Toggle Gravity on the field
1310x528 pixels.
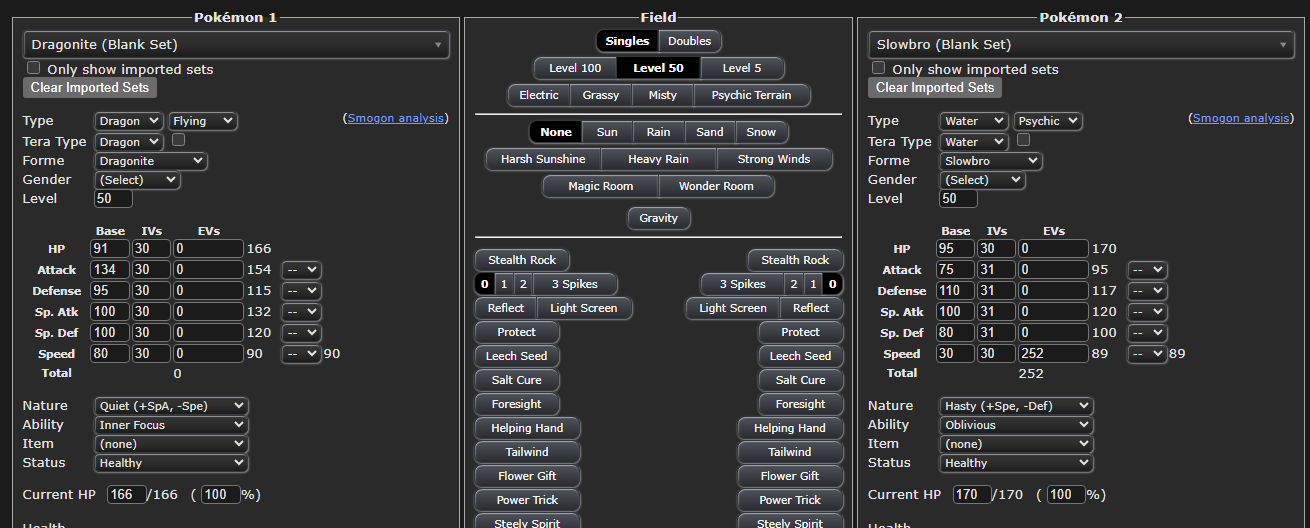point(659,218)
